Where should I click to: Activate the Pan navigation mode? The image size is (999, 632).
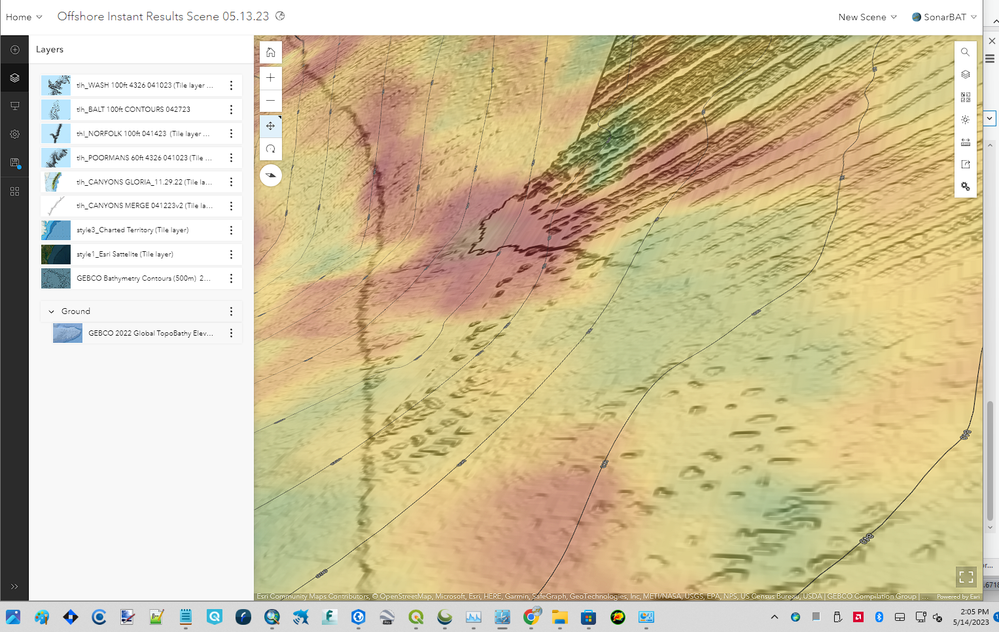coord(270,126)
